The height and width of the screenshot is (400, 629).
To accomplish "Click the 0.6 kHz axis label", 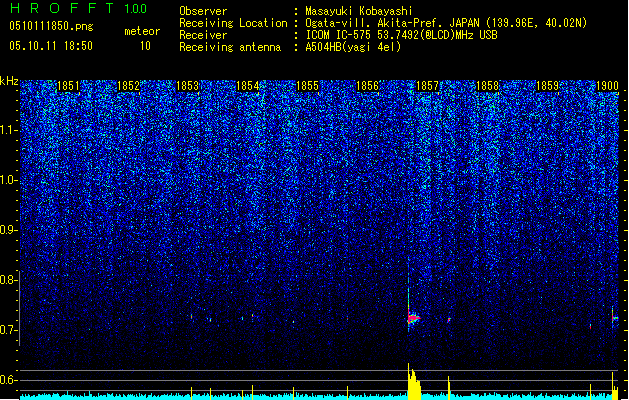I will (x=9, y=380).
